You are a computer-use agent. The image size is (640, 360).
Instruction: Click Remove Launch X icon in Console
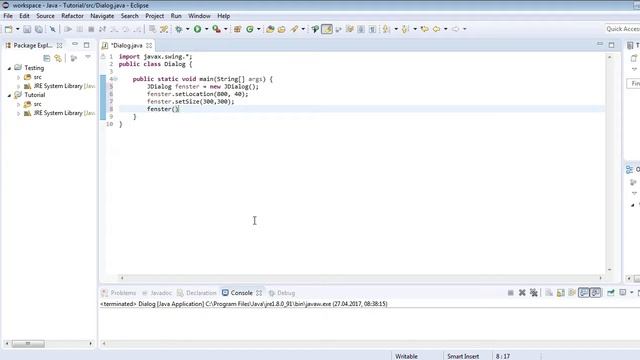click(522, 293)
